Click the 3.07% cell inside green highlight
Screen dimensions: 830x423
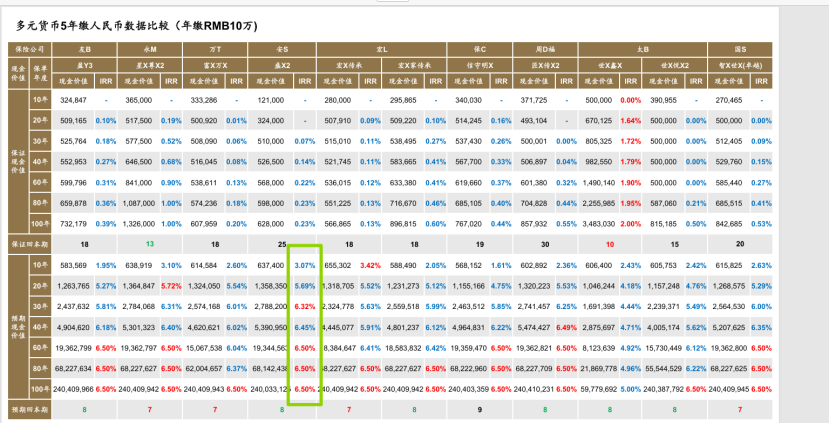(305, 265)
